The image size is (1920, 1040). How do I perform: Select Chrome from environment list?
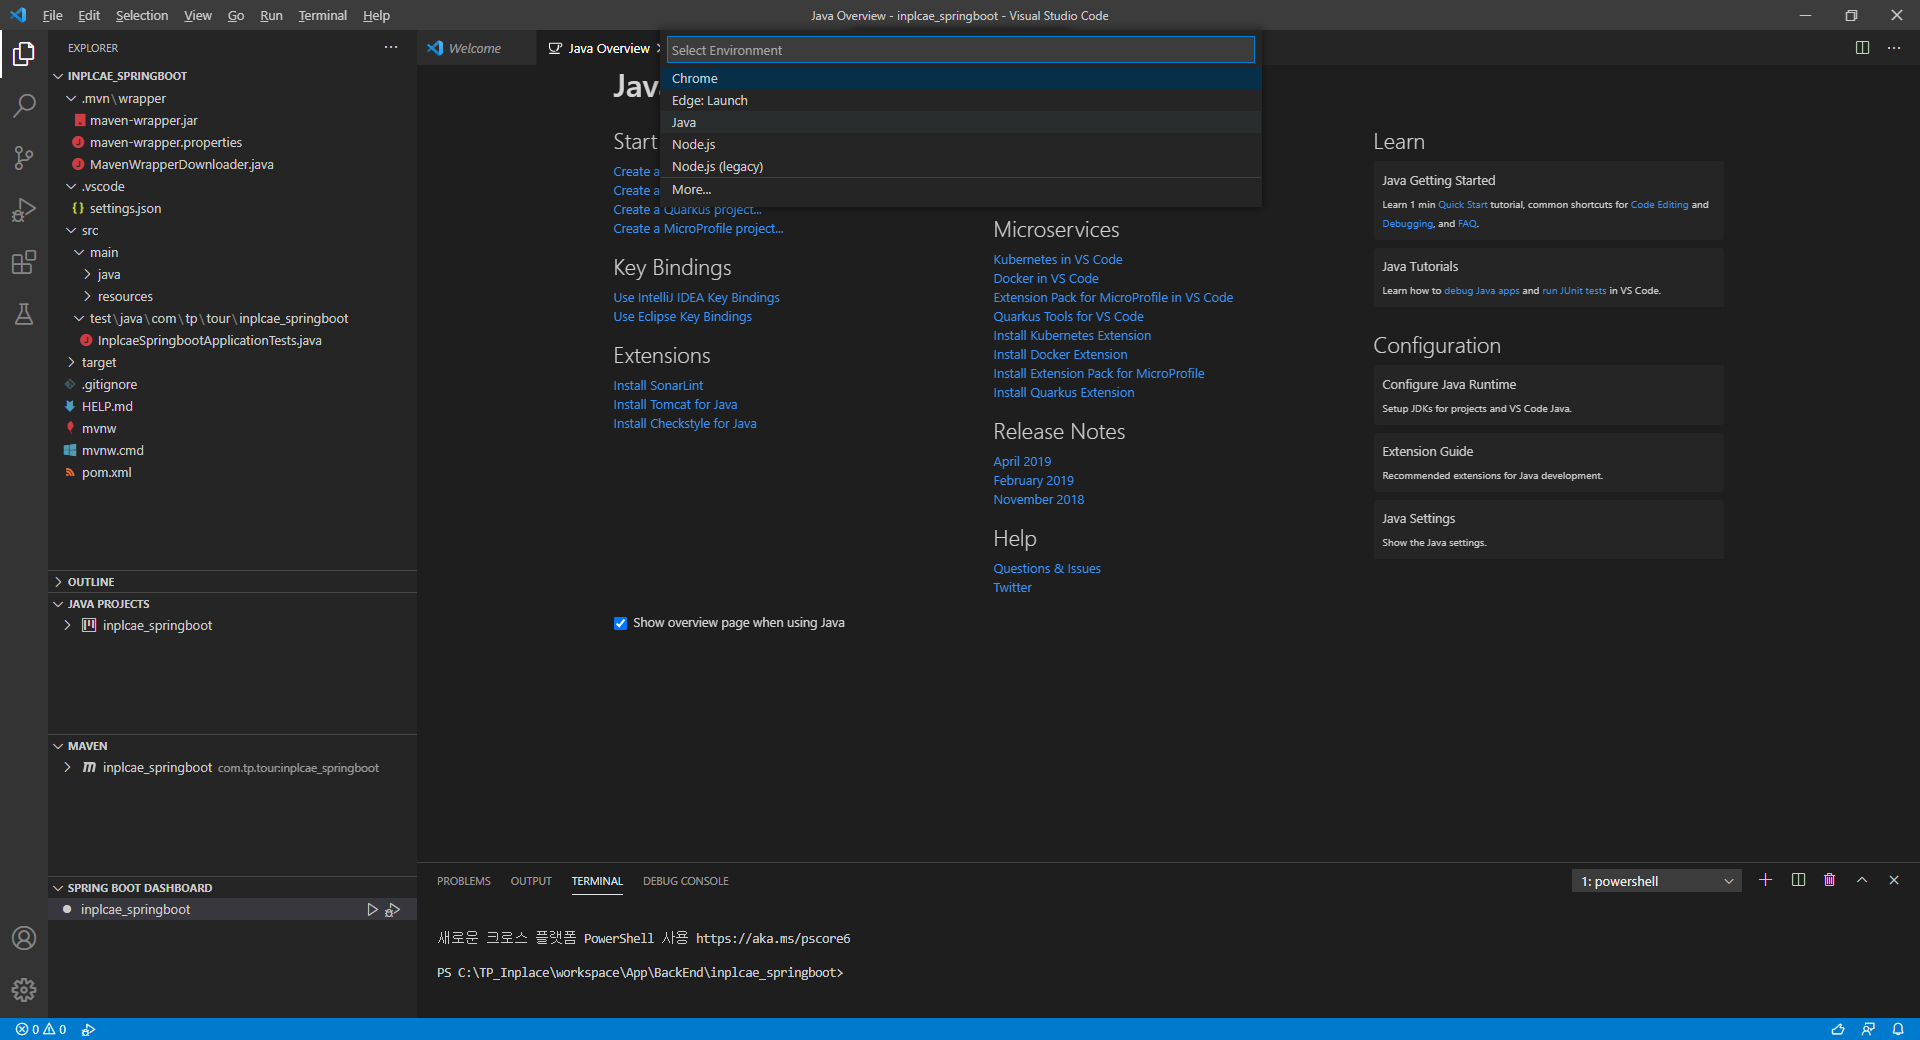coord(960,78)
